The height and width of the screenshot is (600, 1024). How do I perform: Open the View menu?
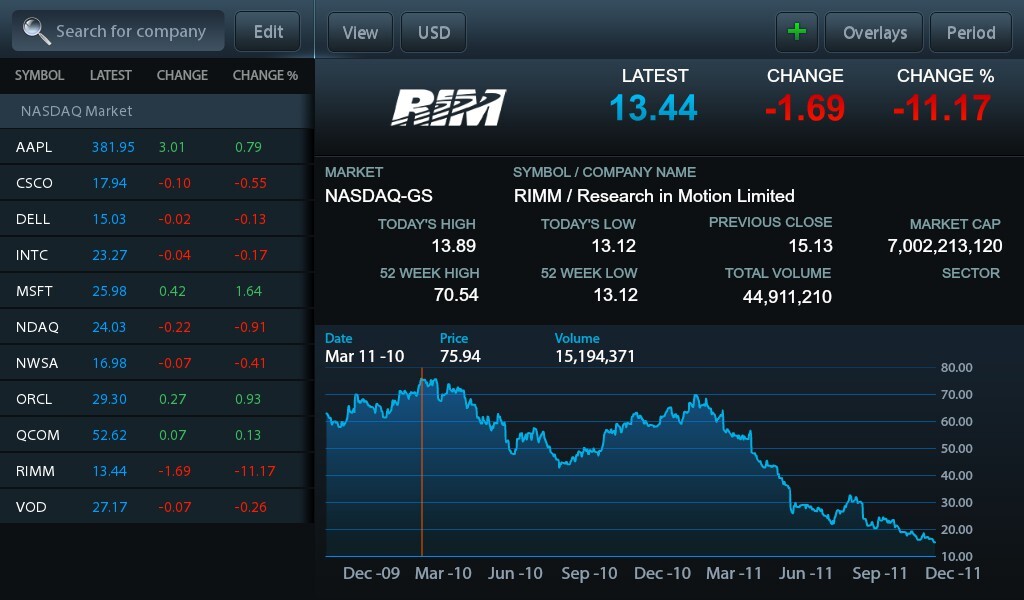(360, 32)
